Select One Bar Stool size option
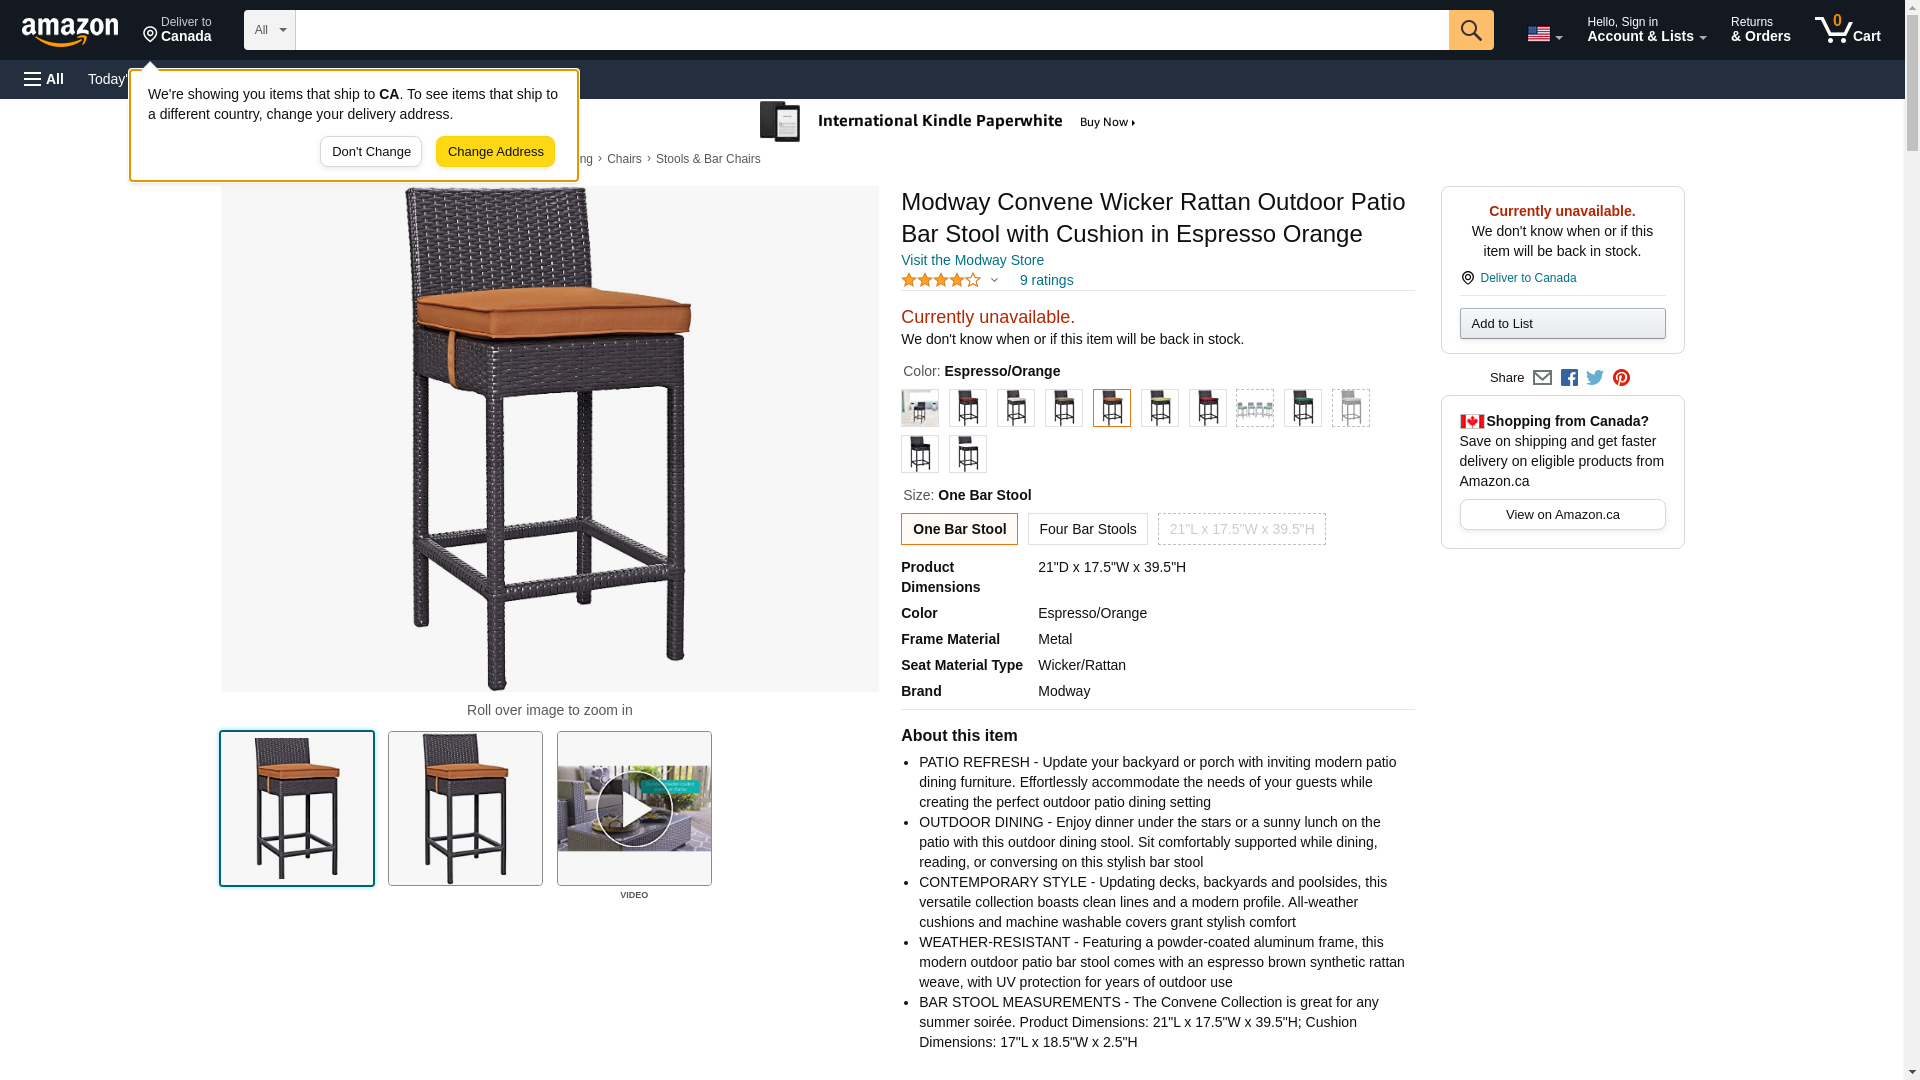This screenshot has height=1080, width=1920. (x=959, y=529)
